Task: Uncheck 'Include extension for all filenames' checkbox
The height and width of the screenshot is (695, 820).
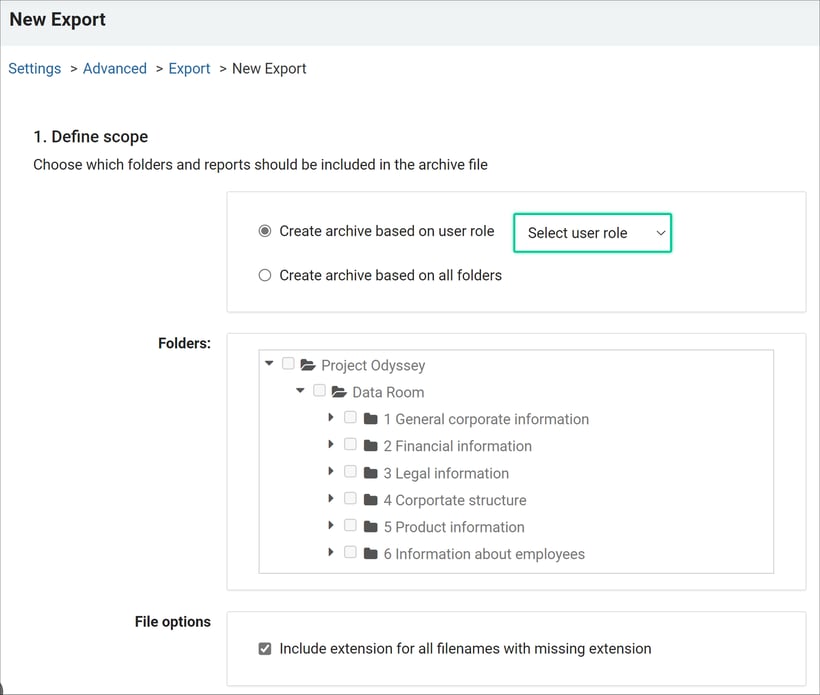Action: [265, 649]
